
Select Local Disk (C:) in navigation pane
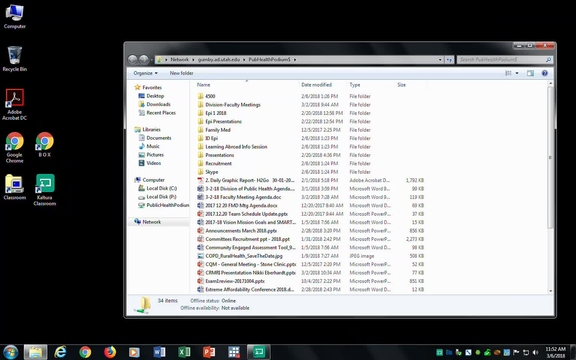click(157, 188)
